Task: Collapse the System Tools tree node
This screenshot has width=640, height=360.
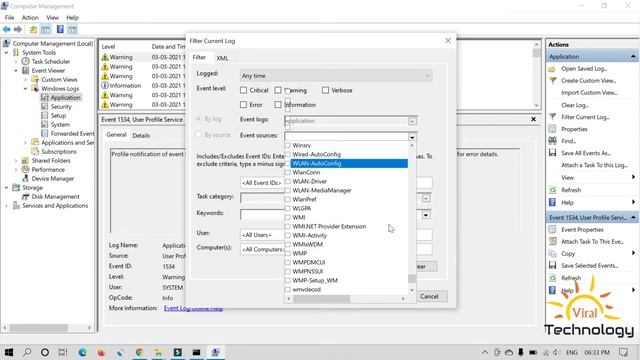Action: pos(7,53)
